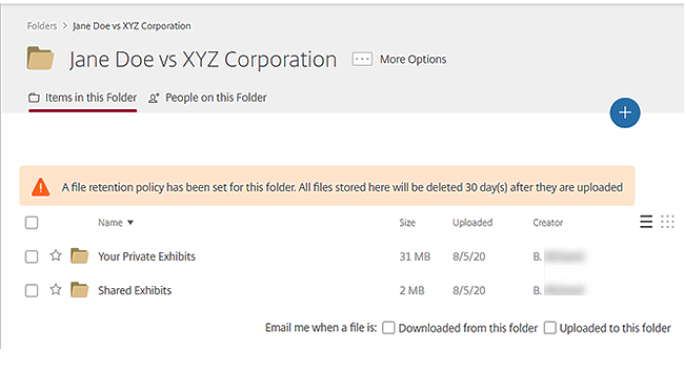Screen dimensions: 686x382
Task: Click the Shared Exhibits folder icon
Action: click(x=79, y=290)
